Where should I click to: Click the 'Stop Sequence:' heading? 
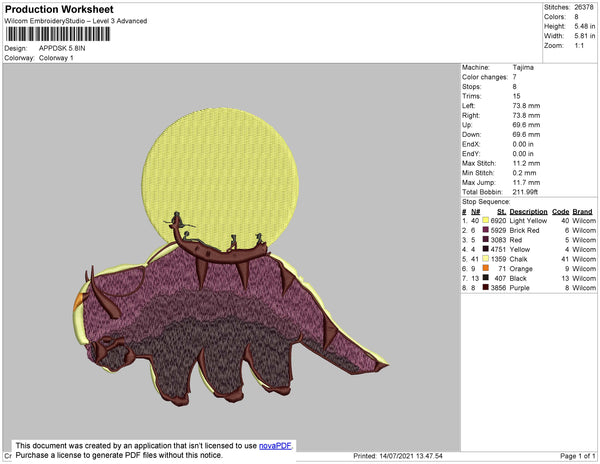tap(486, 202)
